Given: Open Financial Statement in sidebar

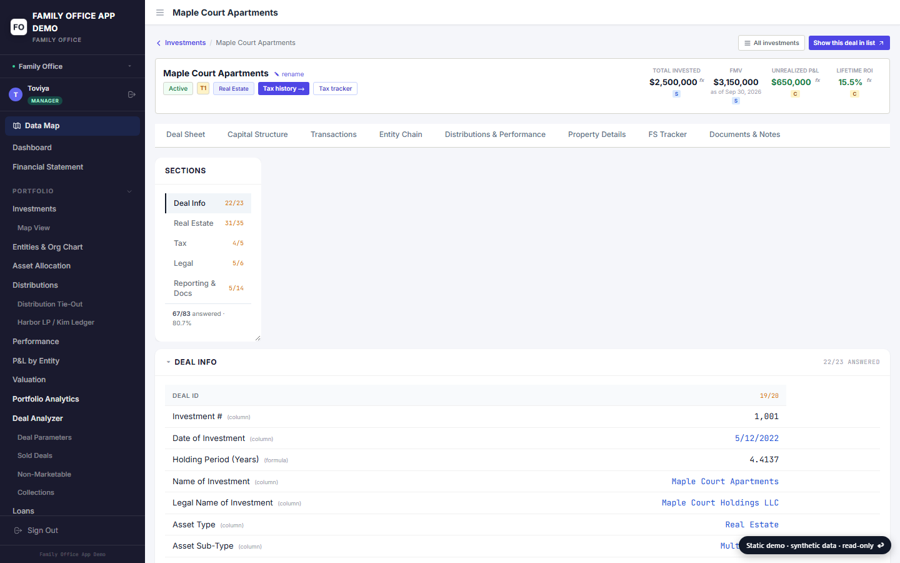Looking at the screenshot, I should (48, 167).
